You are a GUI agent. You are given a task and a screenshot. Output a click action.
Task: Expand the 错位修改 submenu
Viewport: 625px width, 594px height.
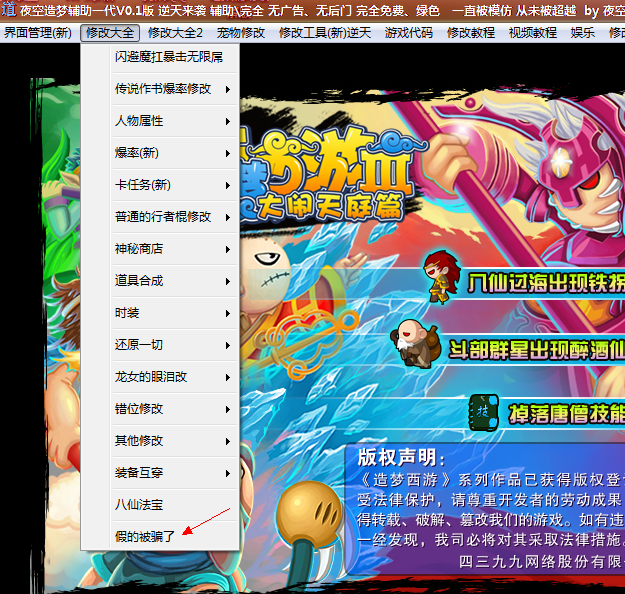175,409
